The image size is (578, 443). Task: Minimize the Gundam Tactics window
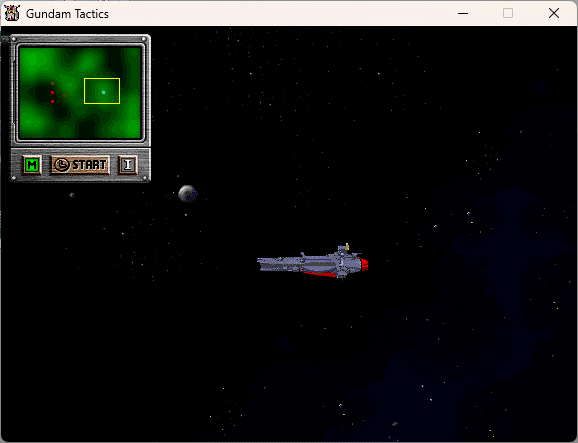point(463,14)
